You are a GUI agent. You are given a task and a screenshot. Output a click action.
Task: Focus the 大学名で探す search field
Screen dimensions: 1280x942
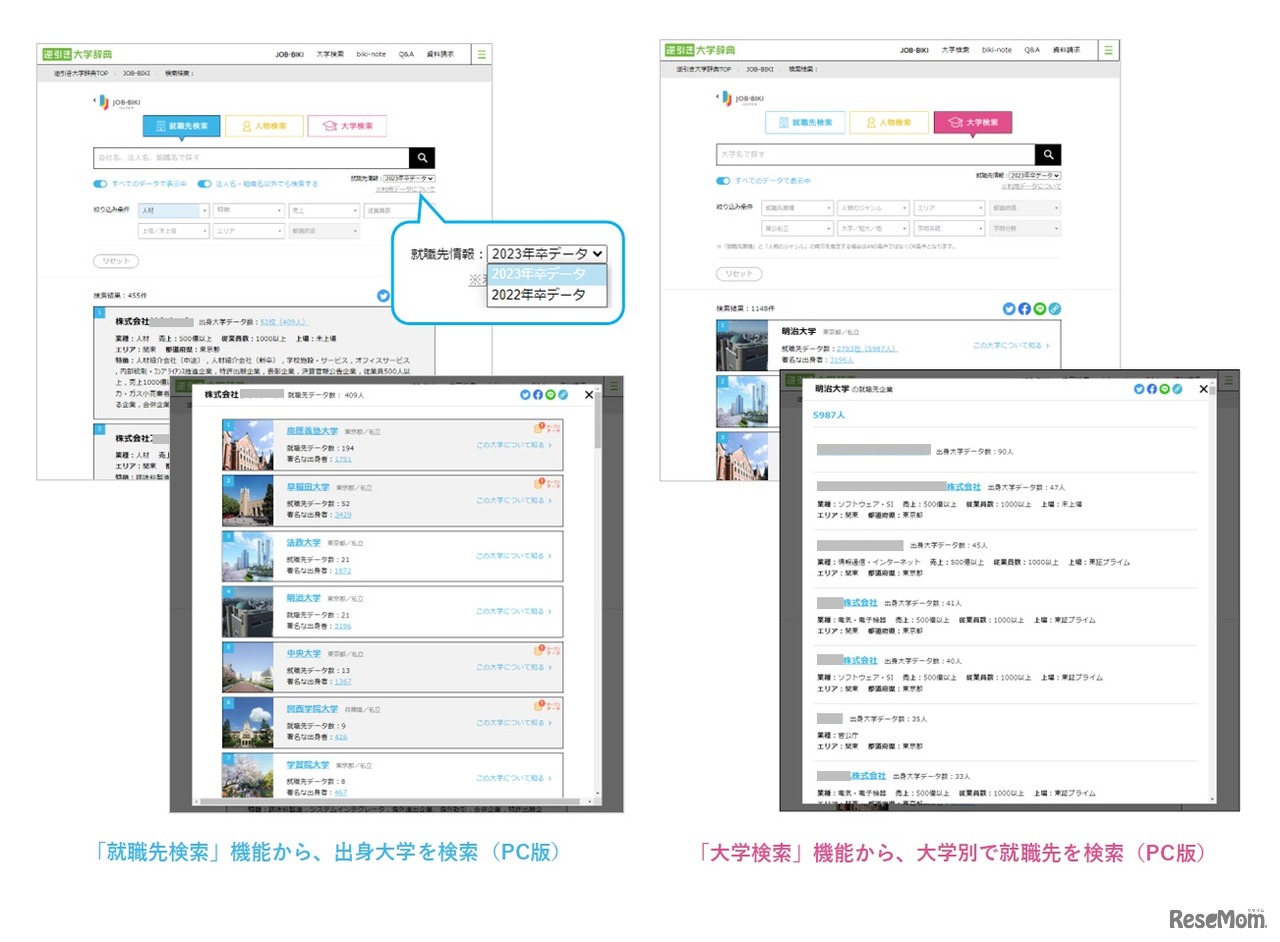pyautogui.click(x=876, y=154)
